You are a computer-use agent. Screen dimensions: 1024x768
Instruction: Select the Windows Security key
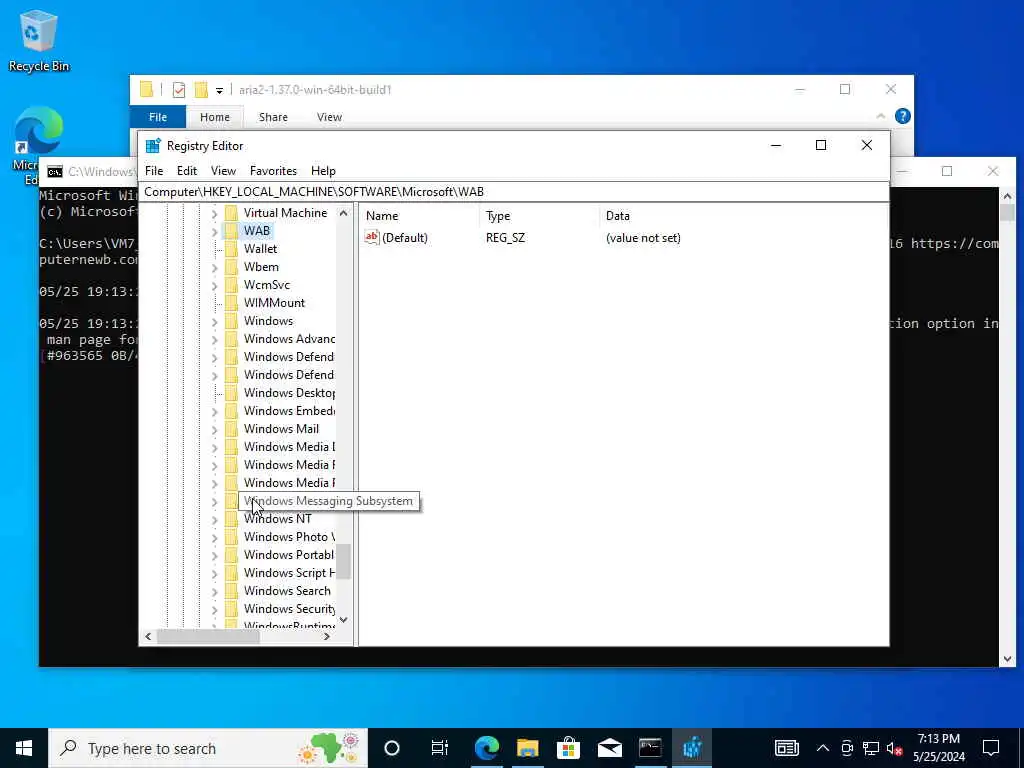tap(289, 609)
